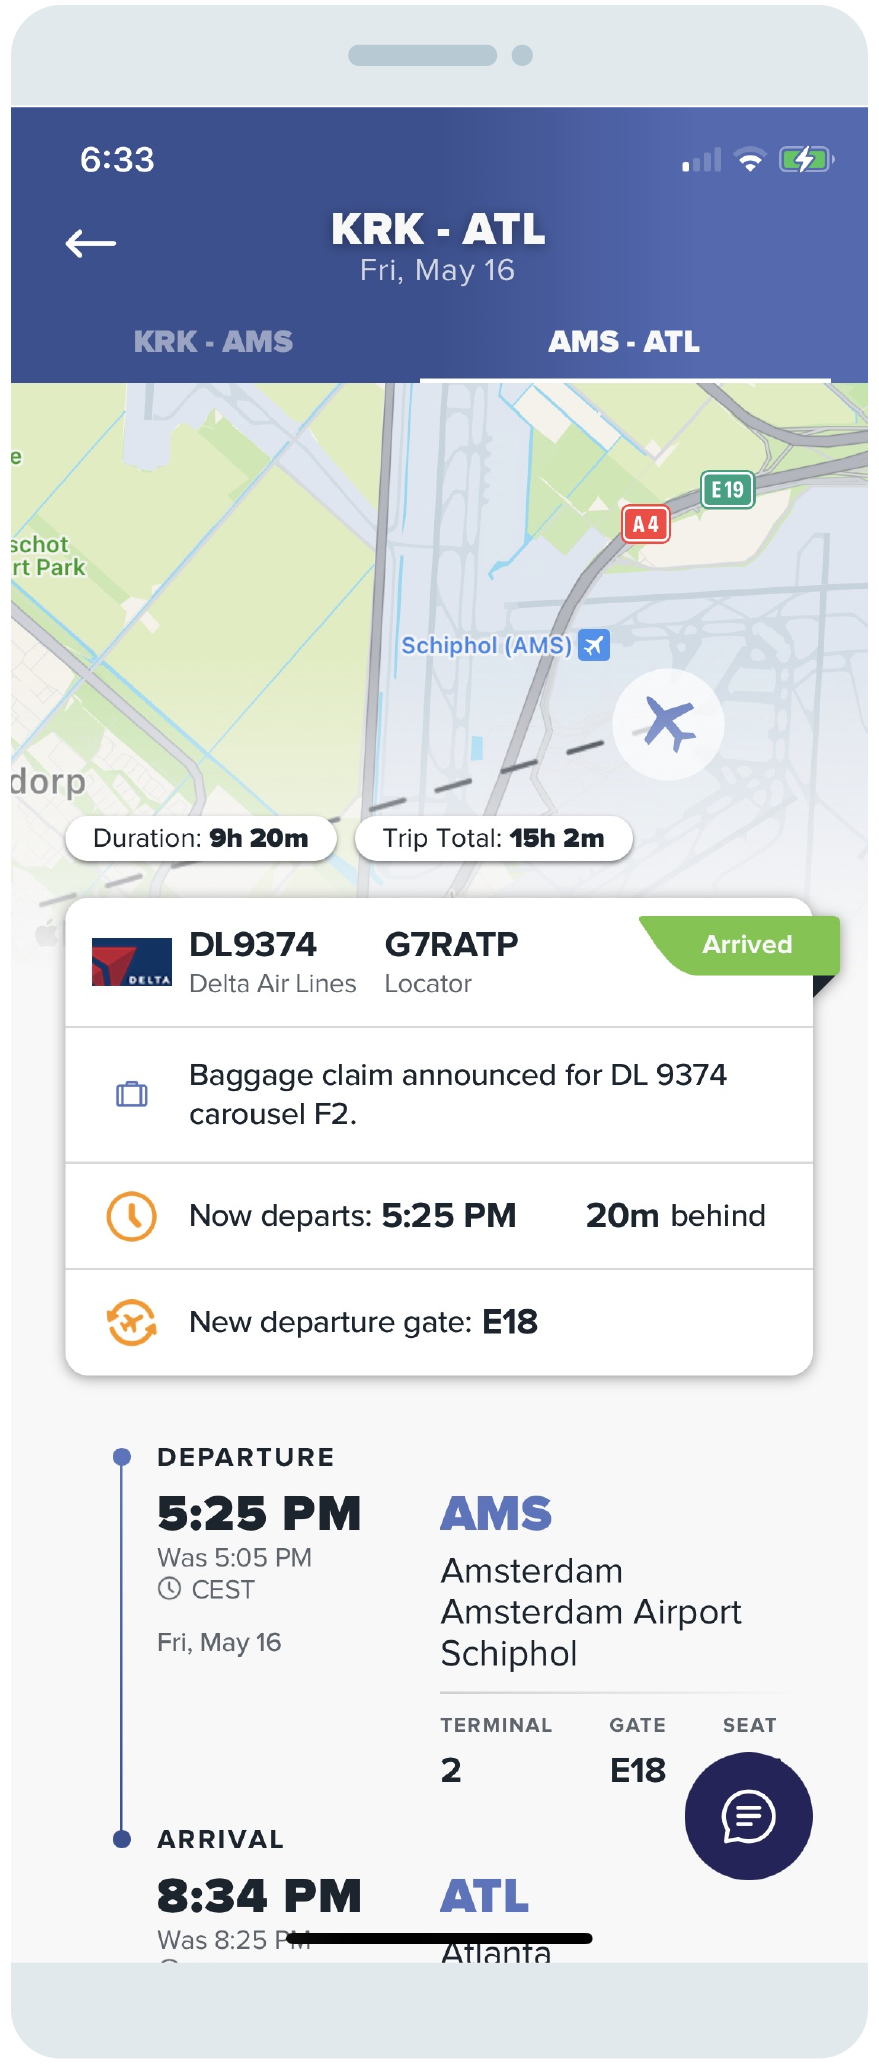This screenshot has height=2070, width=879.
Task: Tap the New departure gate E18 row
Action: coord(439,1322)
